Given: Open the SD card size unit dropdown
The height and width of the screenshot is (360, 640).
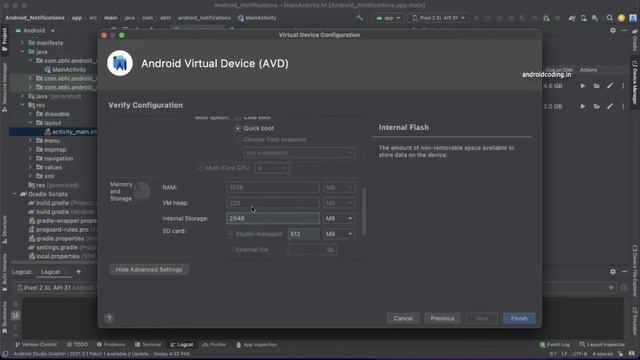Looking at the screenshot, I should (x=339, y=234).
